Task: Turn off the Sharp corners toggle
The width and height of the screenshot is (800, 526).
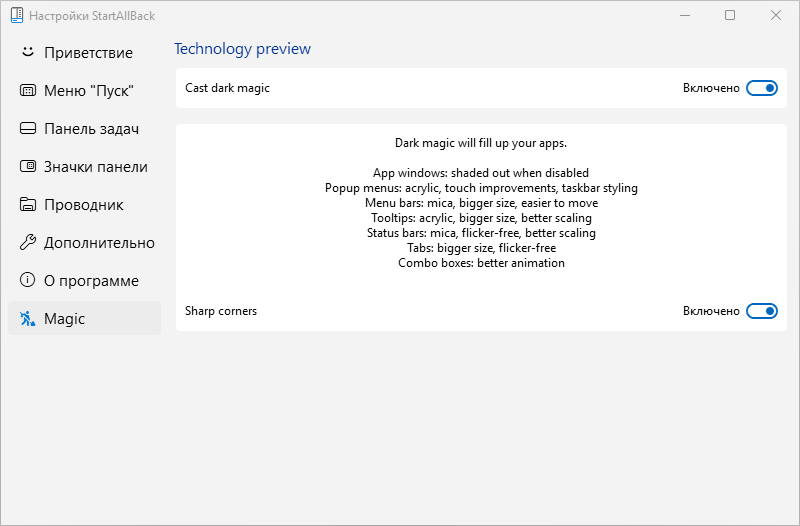Action: [x=762, y=311]
